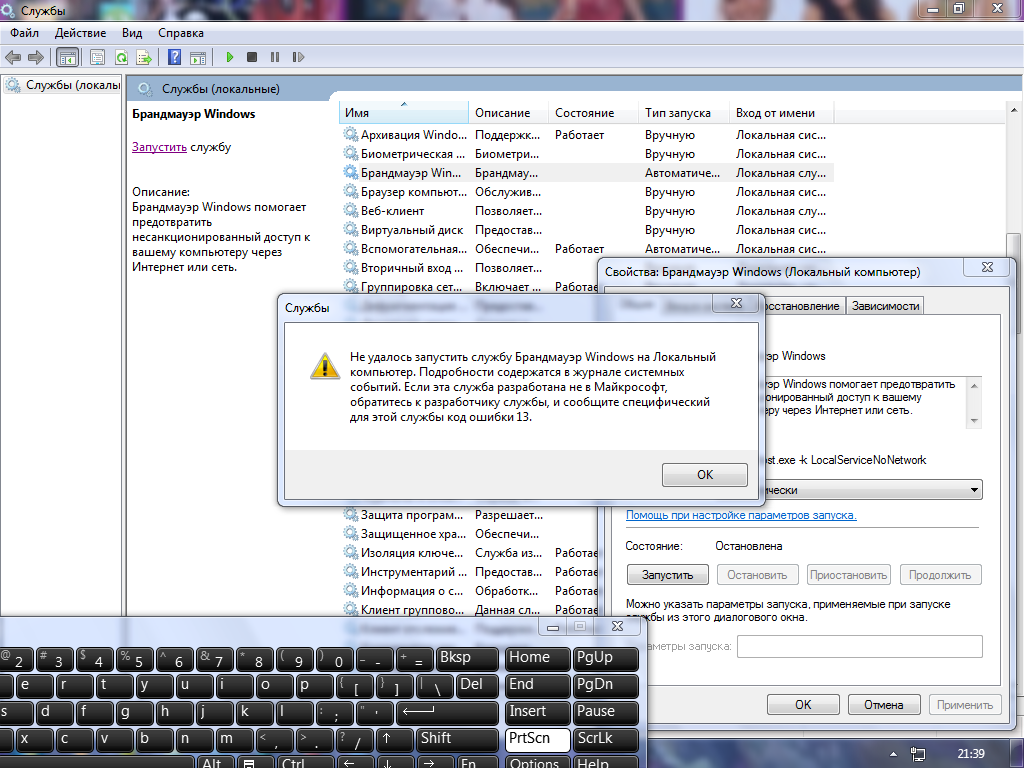
Task: Click gear icon of Архивация Windows row
Action: pyautogui.click(x=351, y=135)
